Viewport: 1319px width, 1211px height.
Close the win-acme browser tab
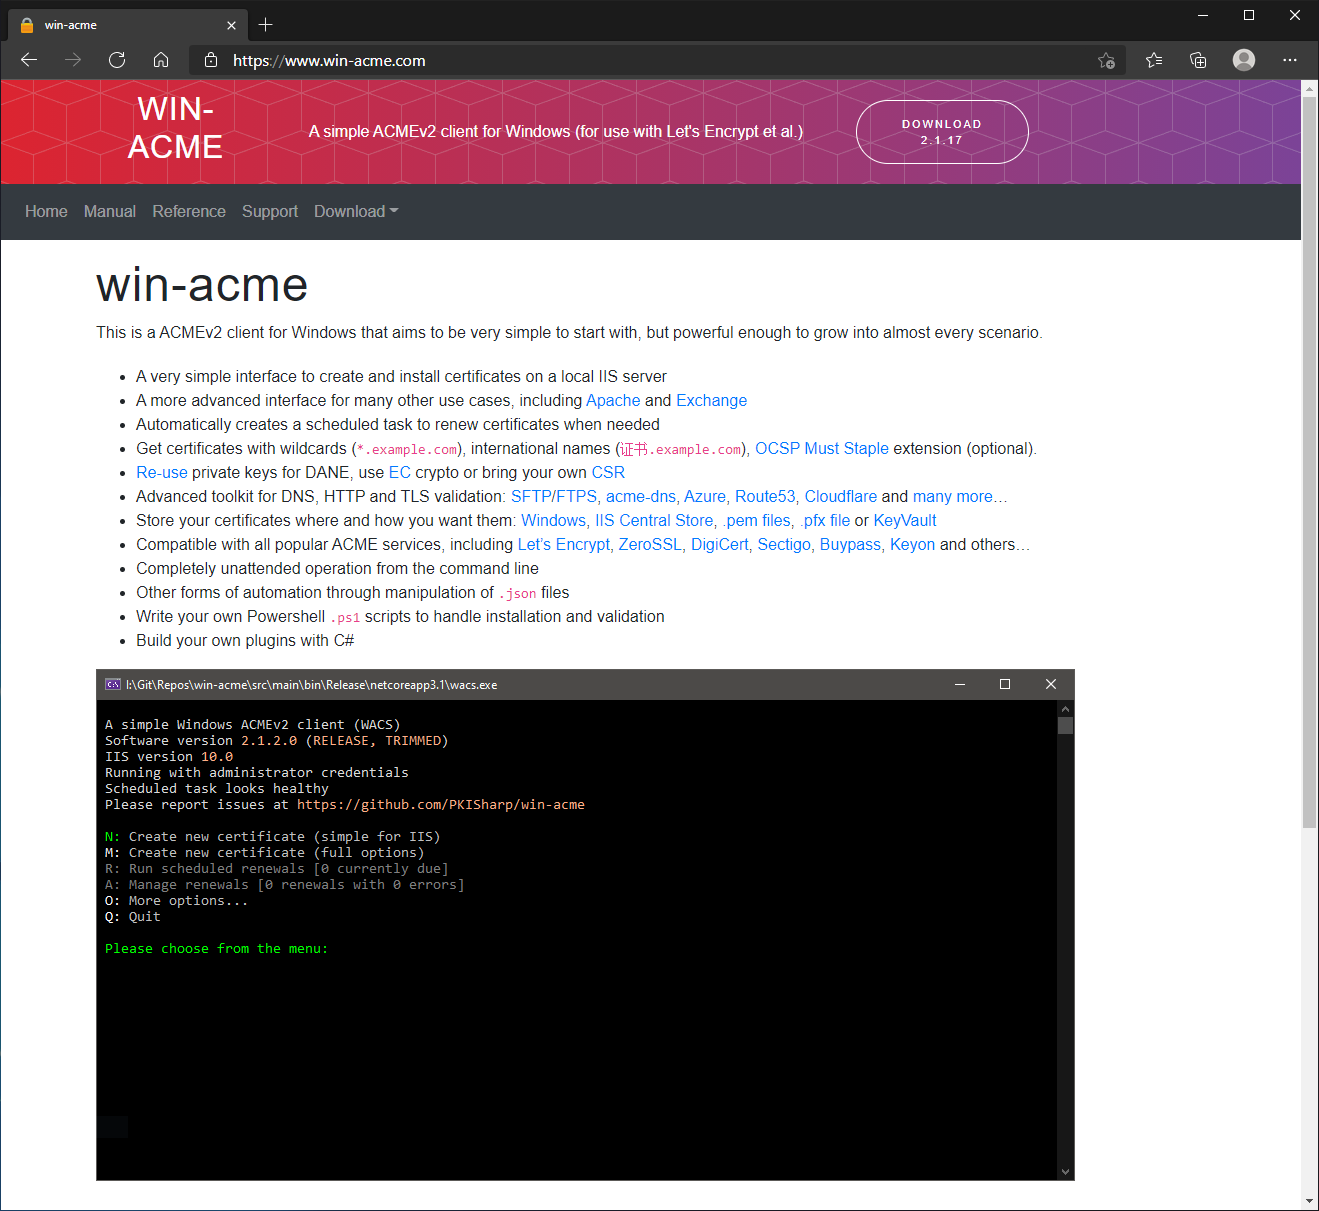(x=231, y=25)
